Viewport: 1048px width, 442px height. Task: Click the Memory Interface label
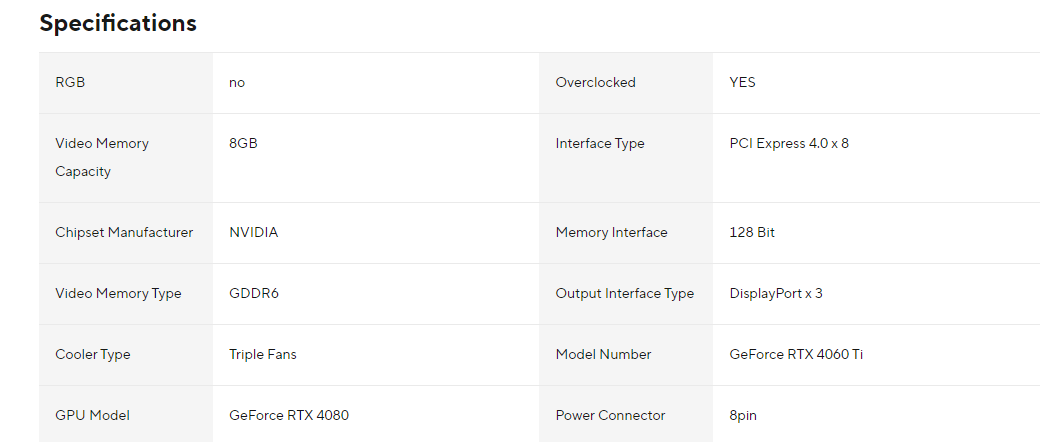[x=611, y=233]
